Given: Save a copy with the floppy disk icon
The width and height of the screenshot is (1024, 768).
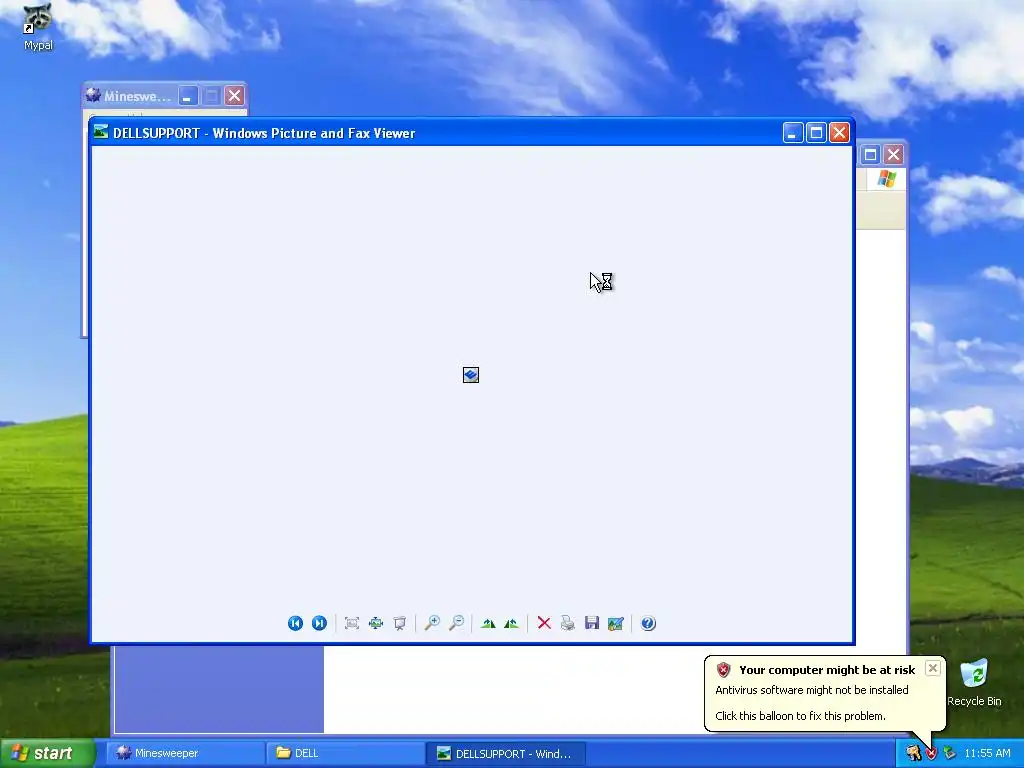Looking at the screenshot, I should pyautogui.click(x=592, y=623).
